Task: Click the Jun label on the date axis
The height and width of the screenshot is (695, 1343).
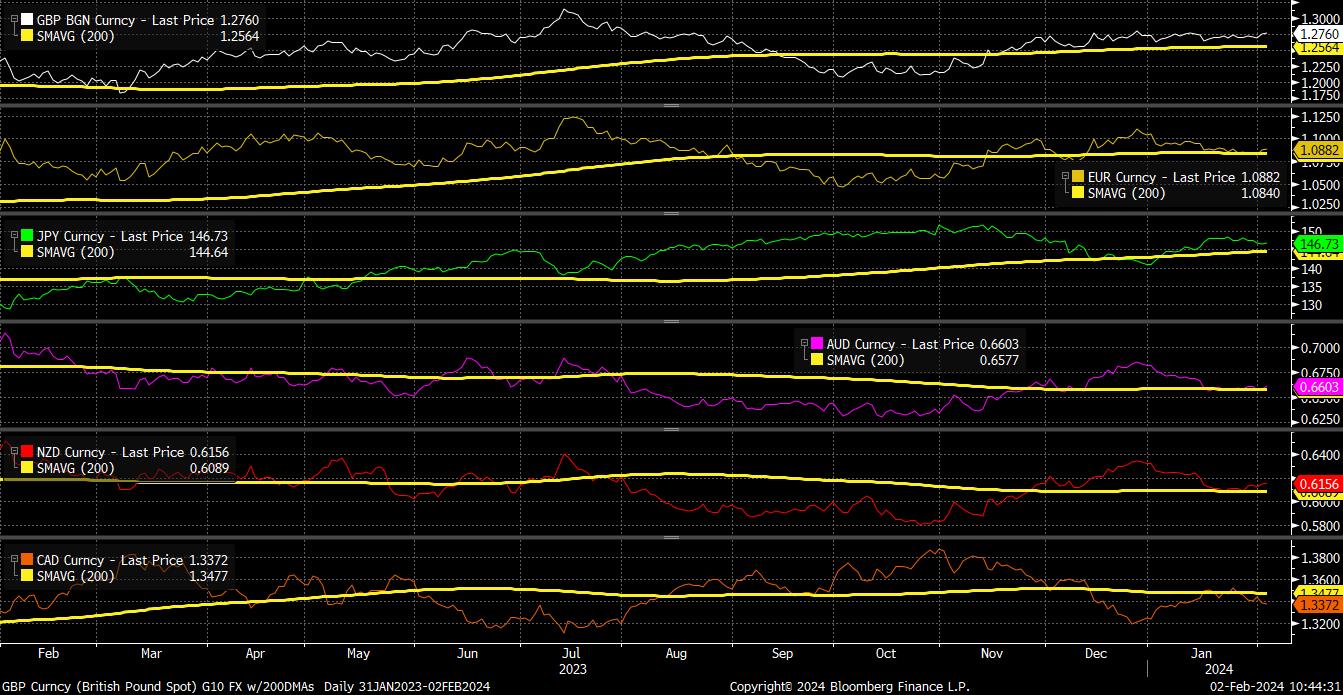Action: [467, 653]
